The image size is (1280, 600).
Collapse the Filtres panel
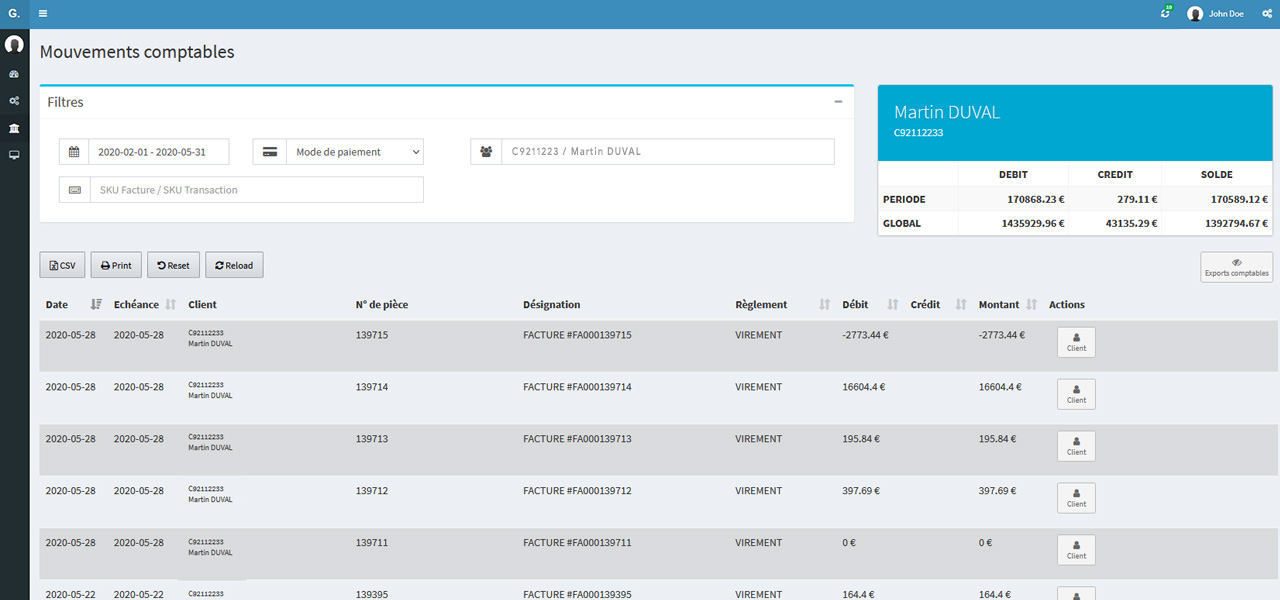pos(838,102)
